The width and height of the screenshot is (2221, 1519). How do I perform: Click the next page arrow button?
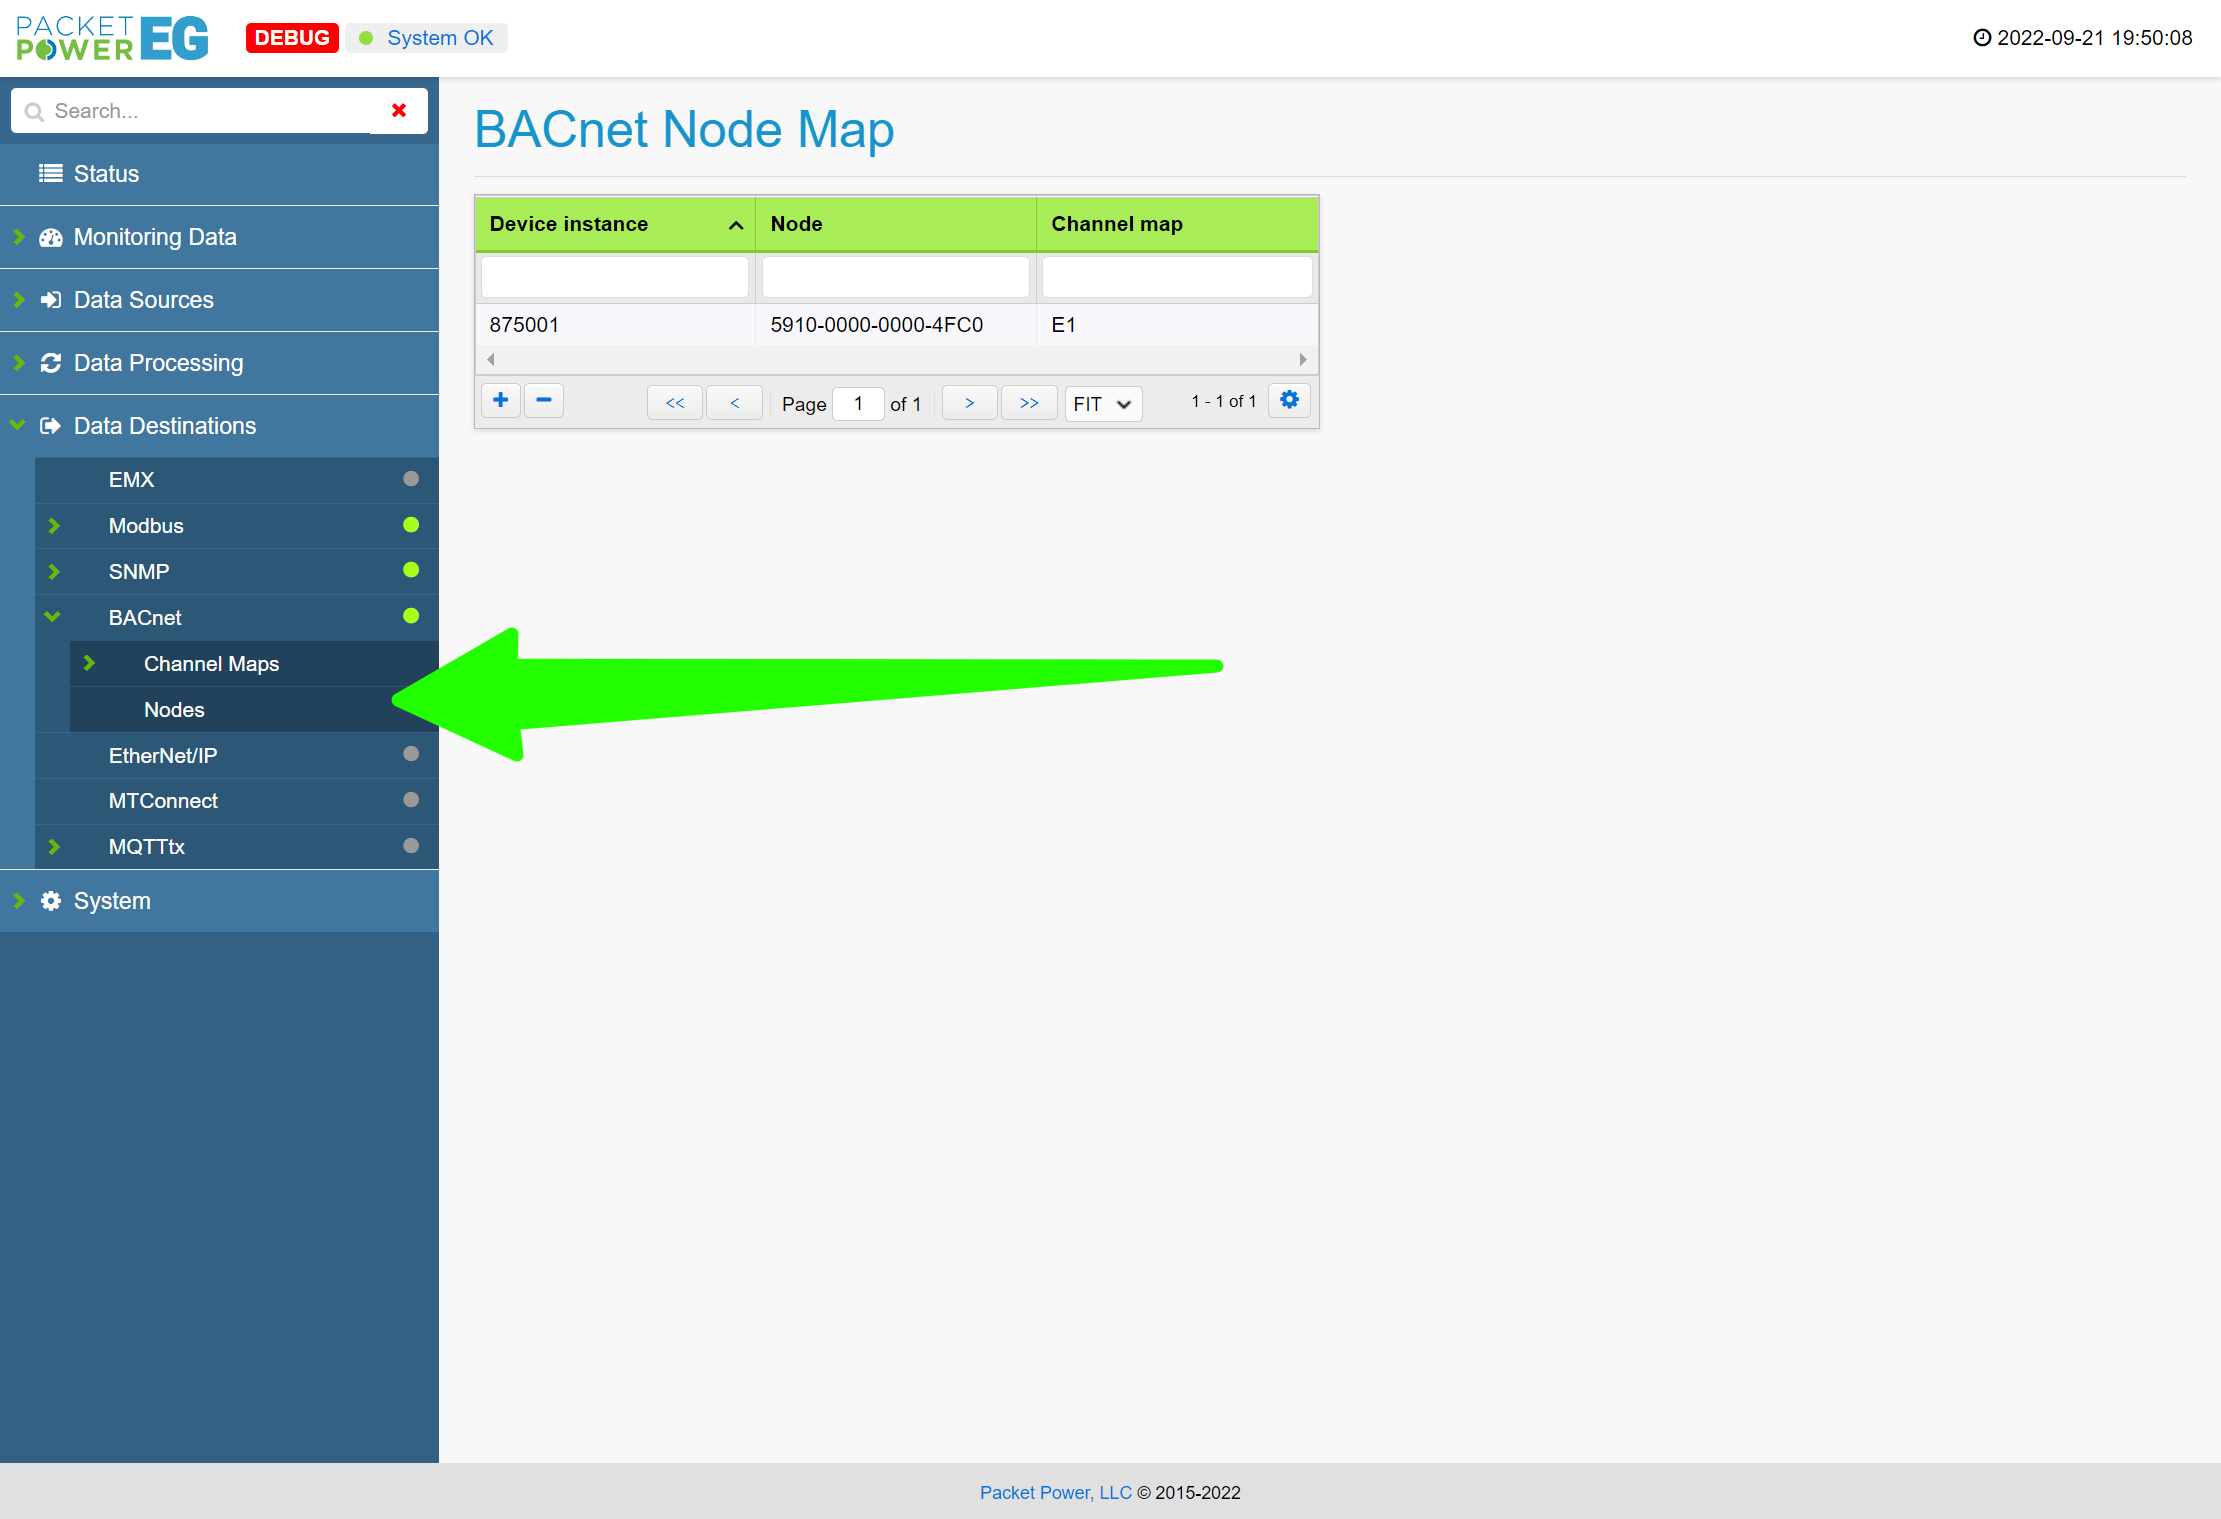tap(969, 403)
